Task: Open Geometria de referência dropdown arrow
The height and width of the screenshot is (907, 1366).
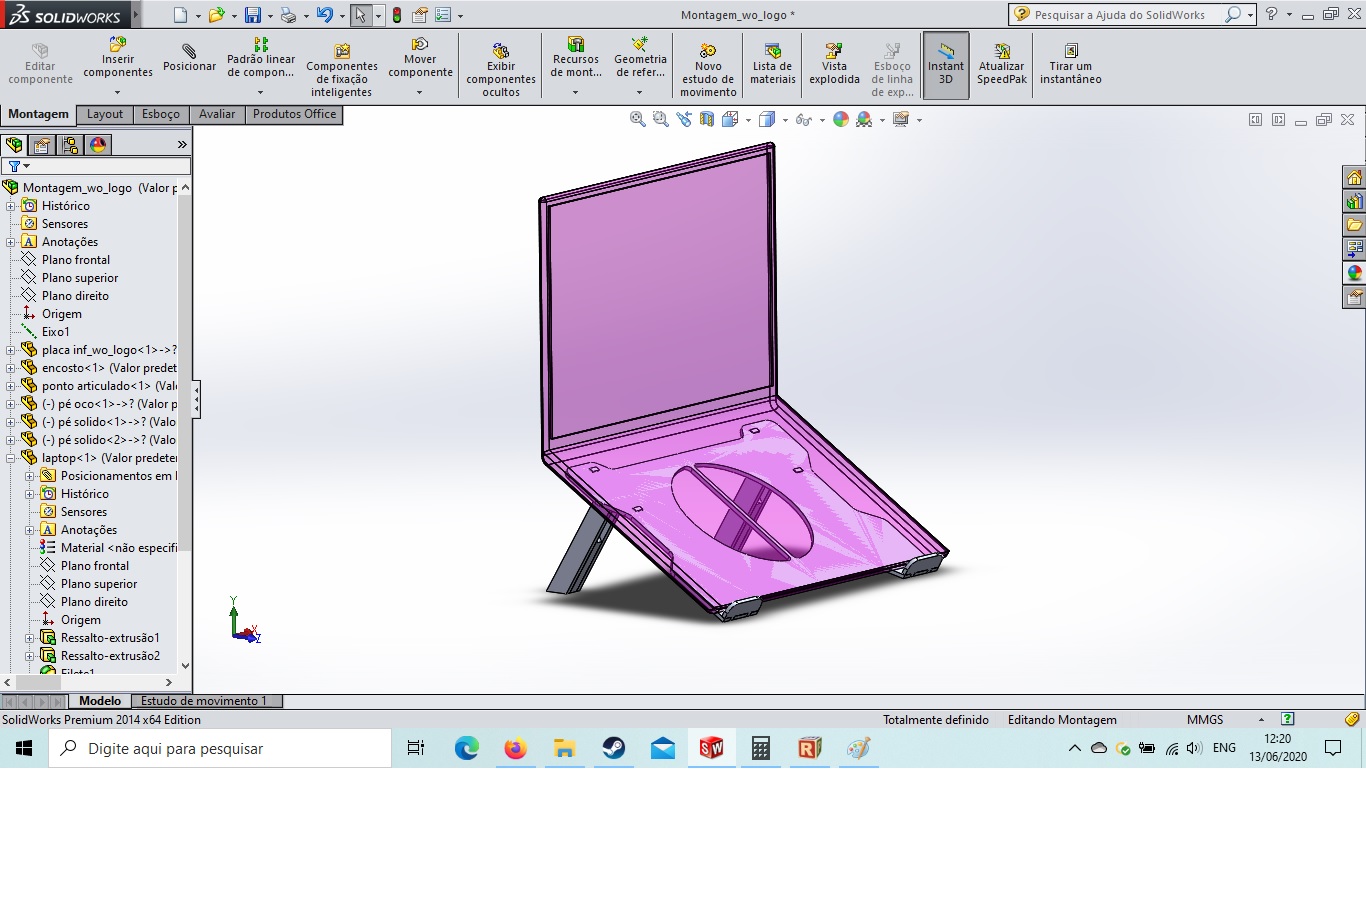Action: click(x=640, y=92)
